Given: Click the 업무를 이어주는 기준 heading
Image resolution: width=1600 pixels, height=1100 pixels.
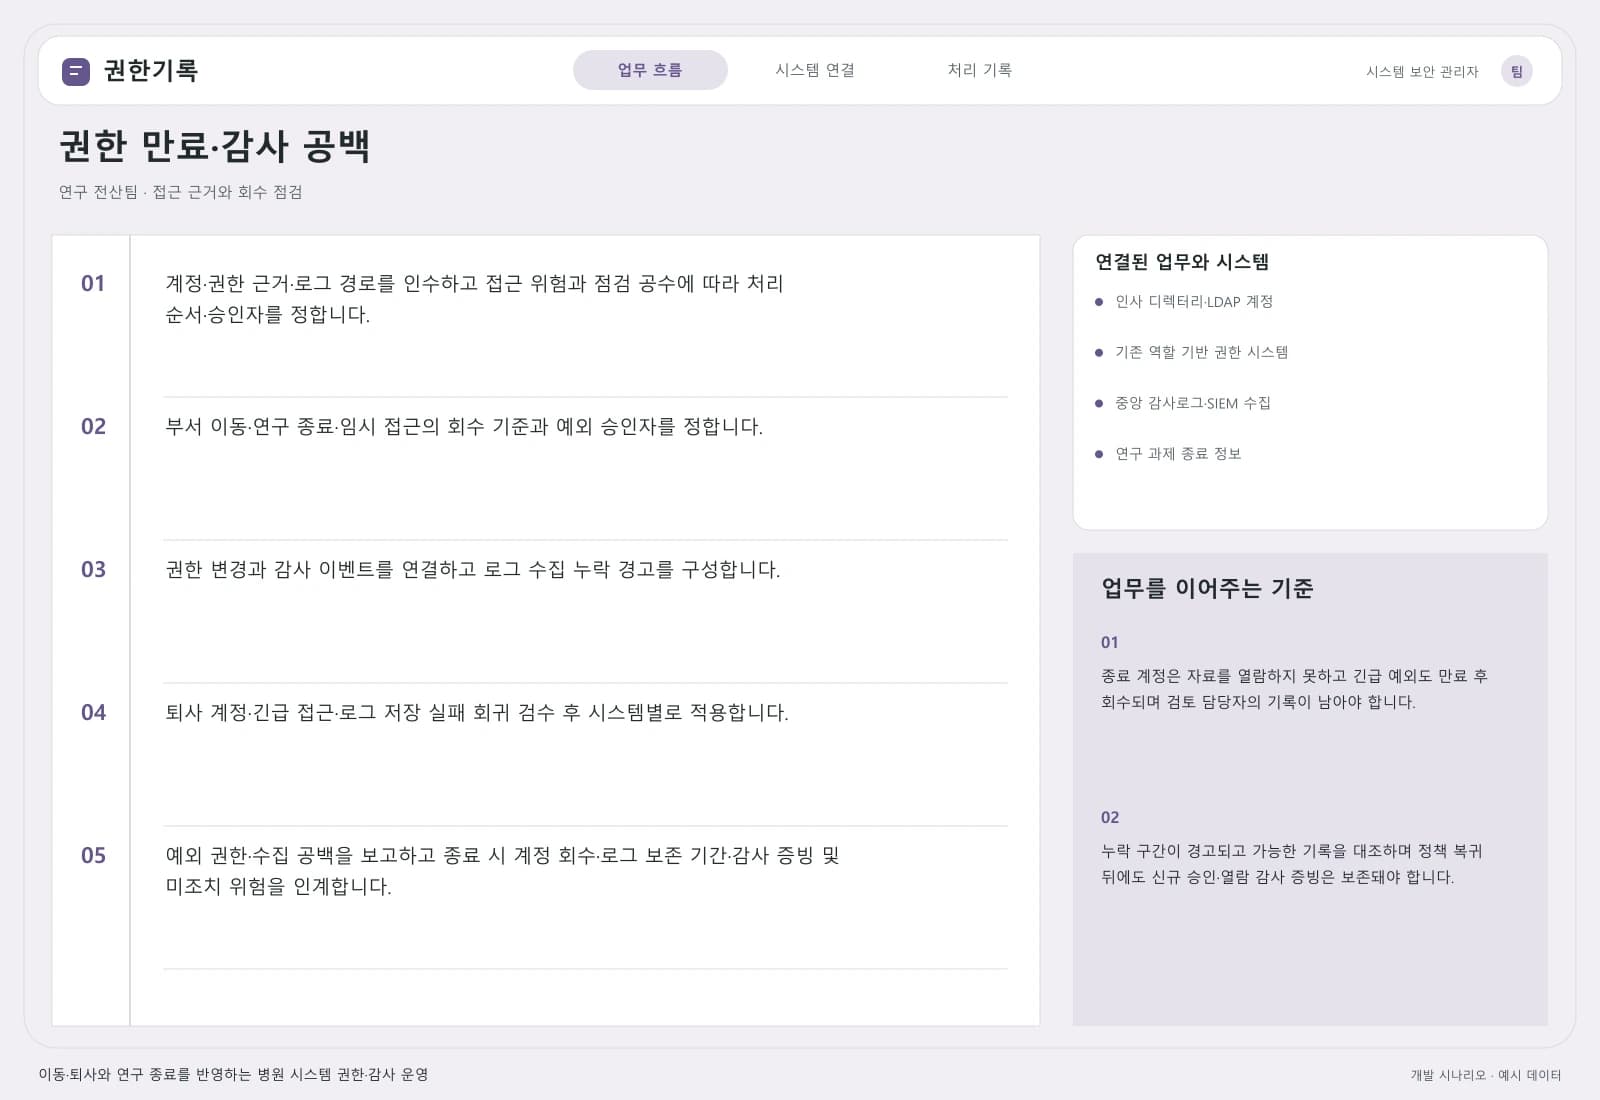Looking at the screenshot, I should 1207,588.
